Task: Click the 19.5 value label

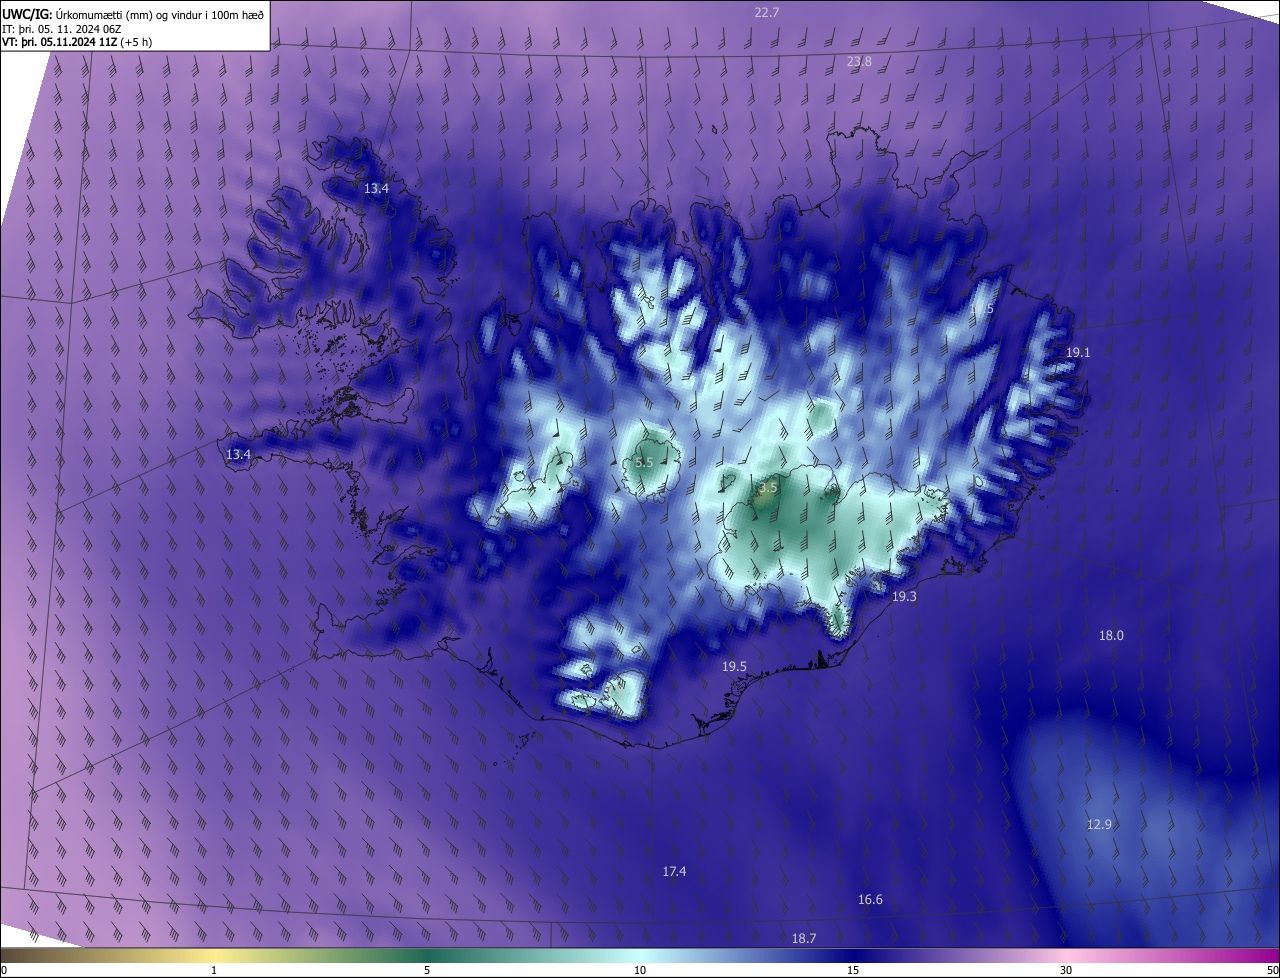Action: coord(735,667)
